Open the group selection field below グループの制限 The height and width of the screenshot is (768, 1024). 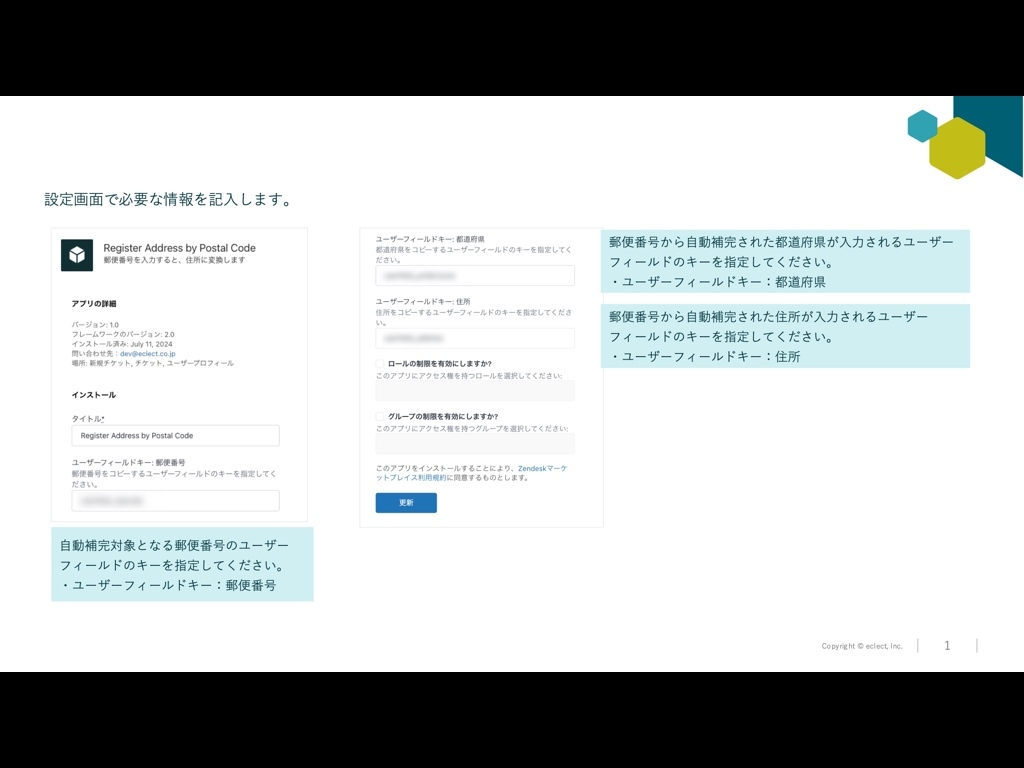point(475,443)
